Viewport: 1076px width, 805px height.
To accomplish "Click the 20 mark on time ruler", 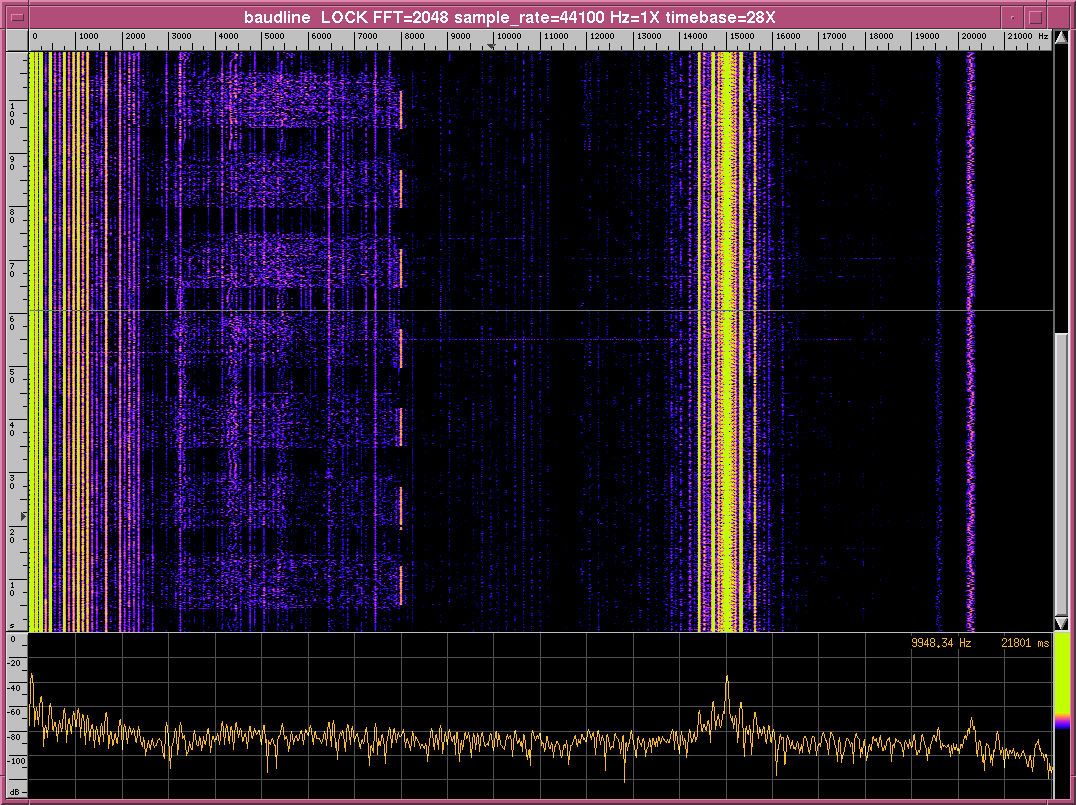I will (x=12, y=535).
